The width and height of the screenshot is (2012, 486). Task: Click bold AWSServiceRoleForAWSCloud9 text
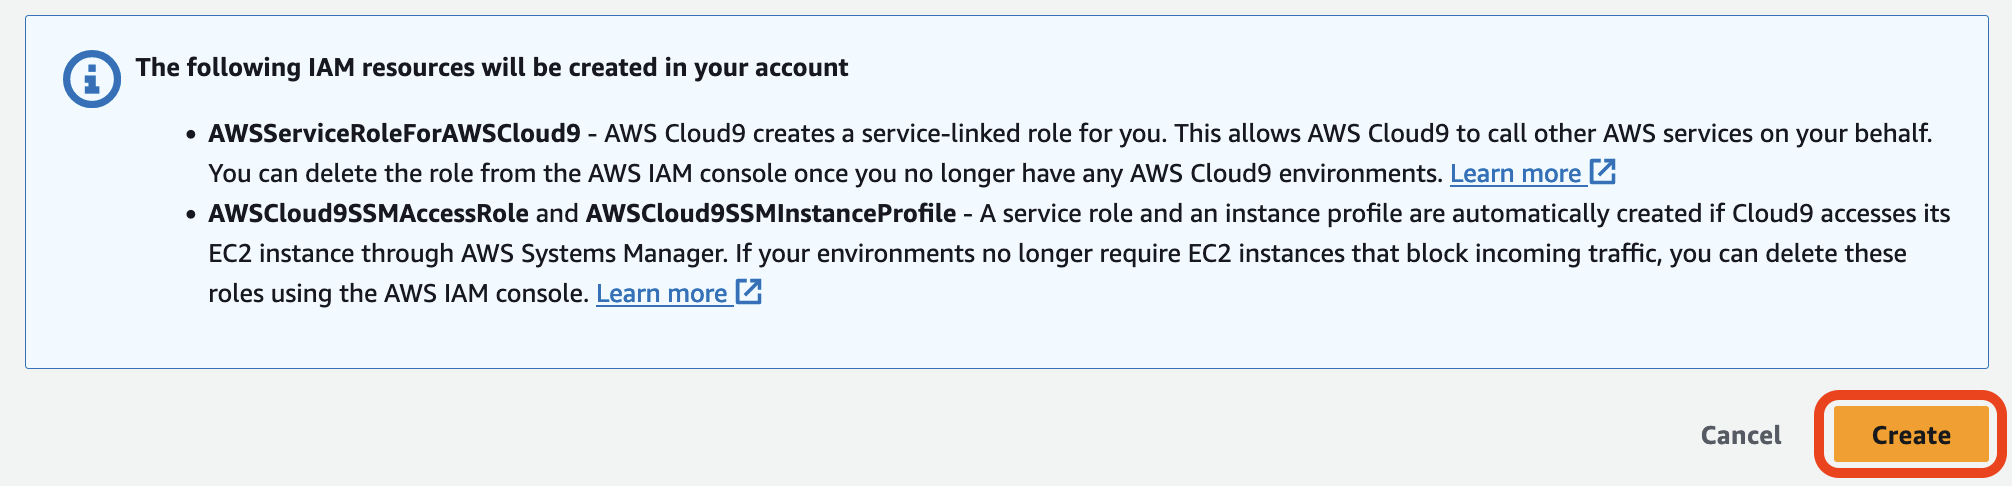[x=394, y=133]
